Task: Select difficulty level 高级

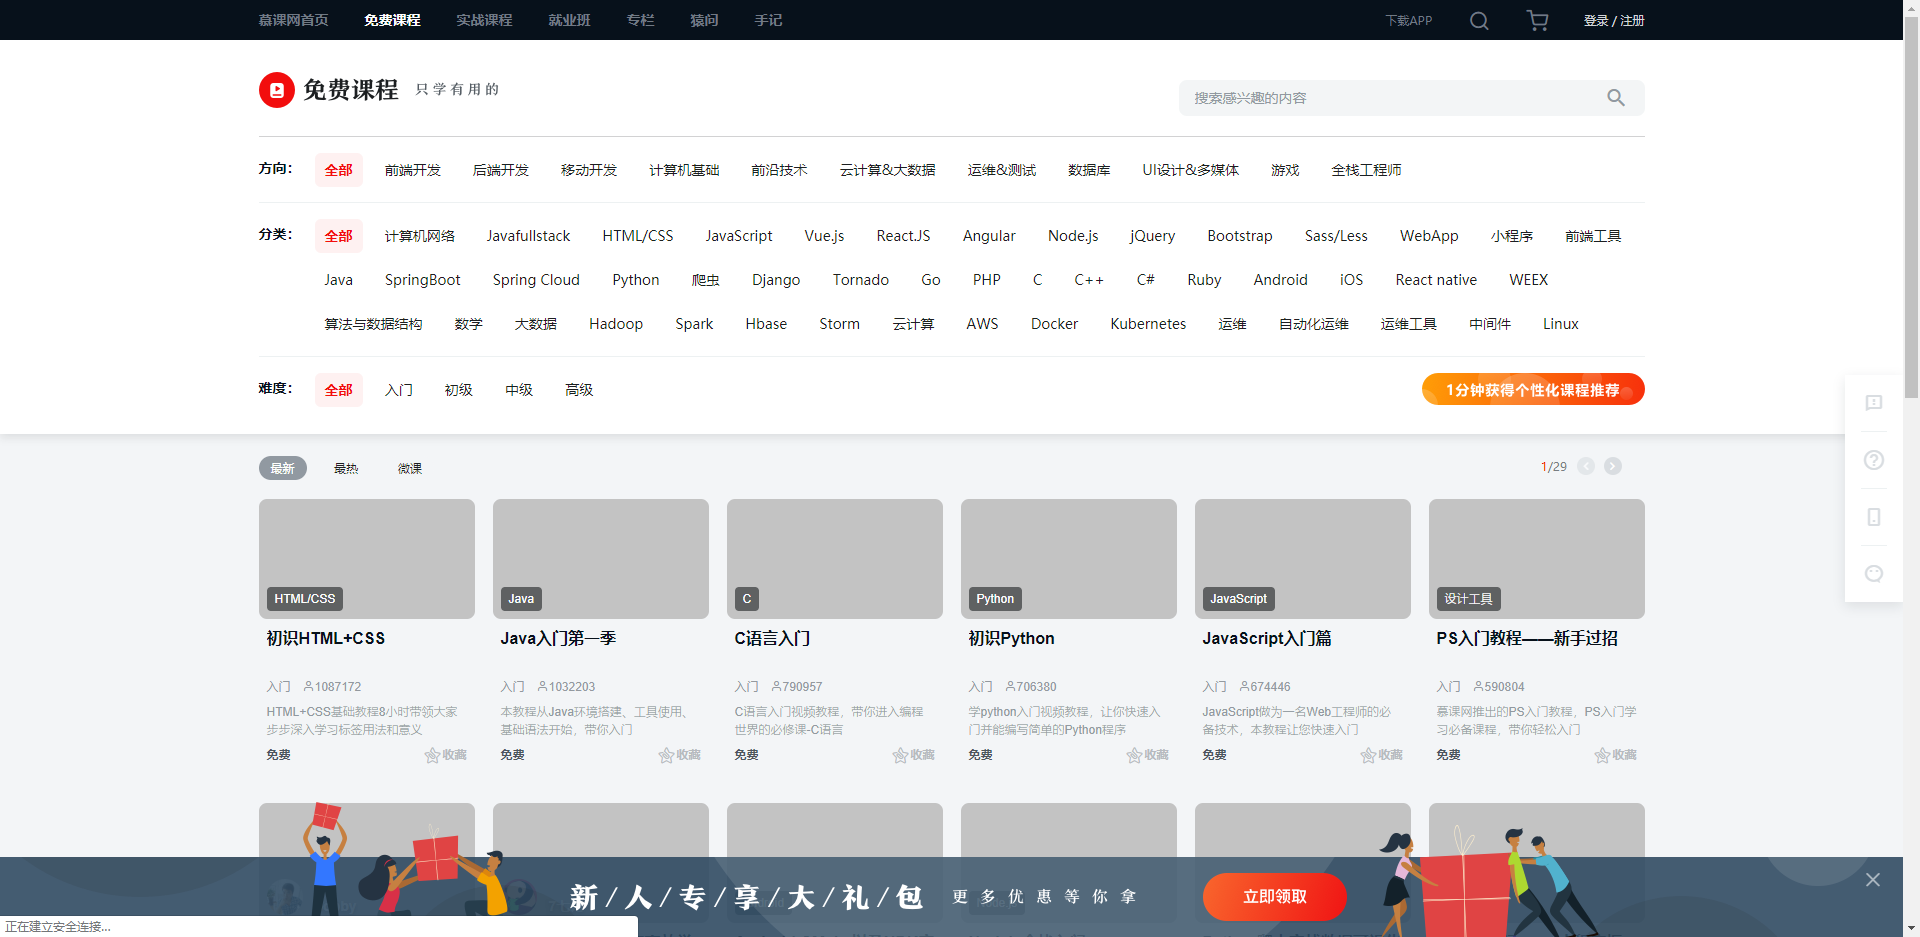Action: coord(578,390)
